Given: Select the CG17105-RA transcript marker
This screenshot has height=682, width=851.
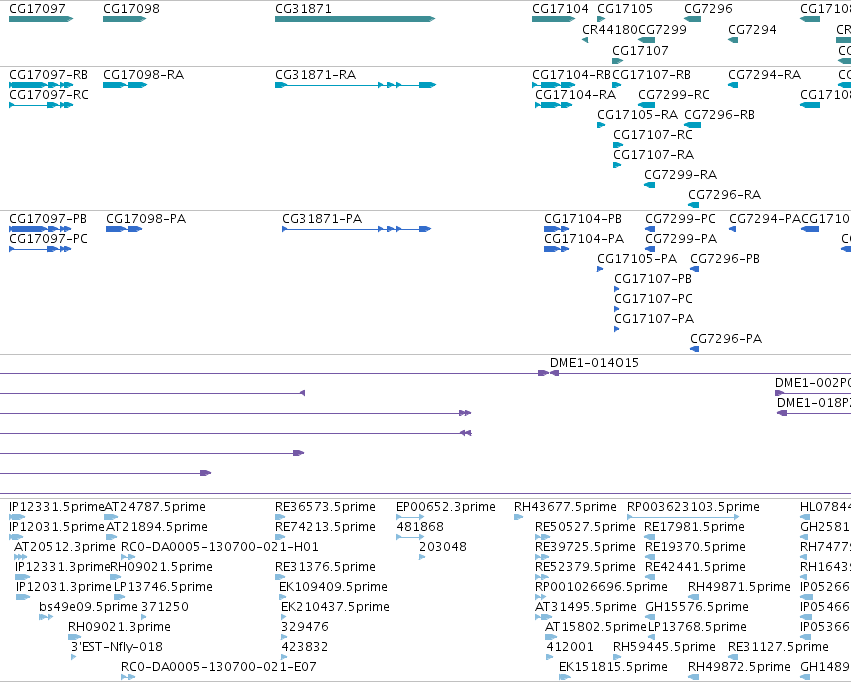Looking at the screenshot, I should tap(601, 125).
